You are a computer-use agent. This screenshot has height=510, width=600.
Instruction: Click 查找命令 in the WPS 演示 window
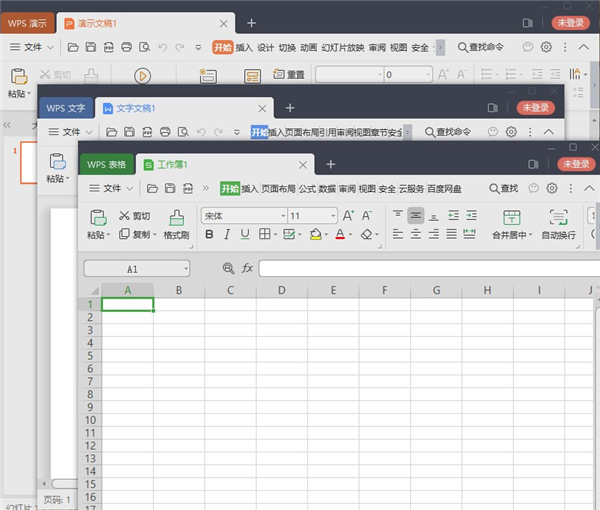pyautogui.click(x=481, y=47)
